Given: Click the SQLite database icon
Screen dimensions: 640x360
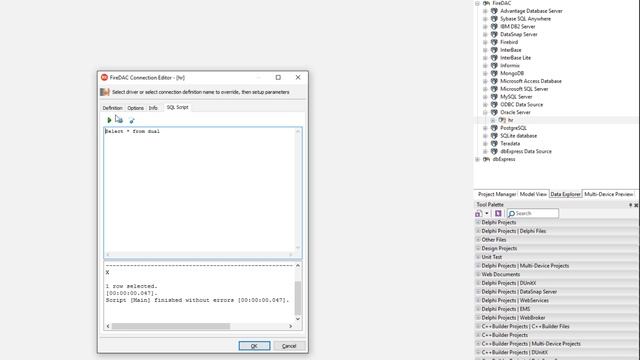Looking at the screenshot, I should coord(494,136).
